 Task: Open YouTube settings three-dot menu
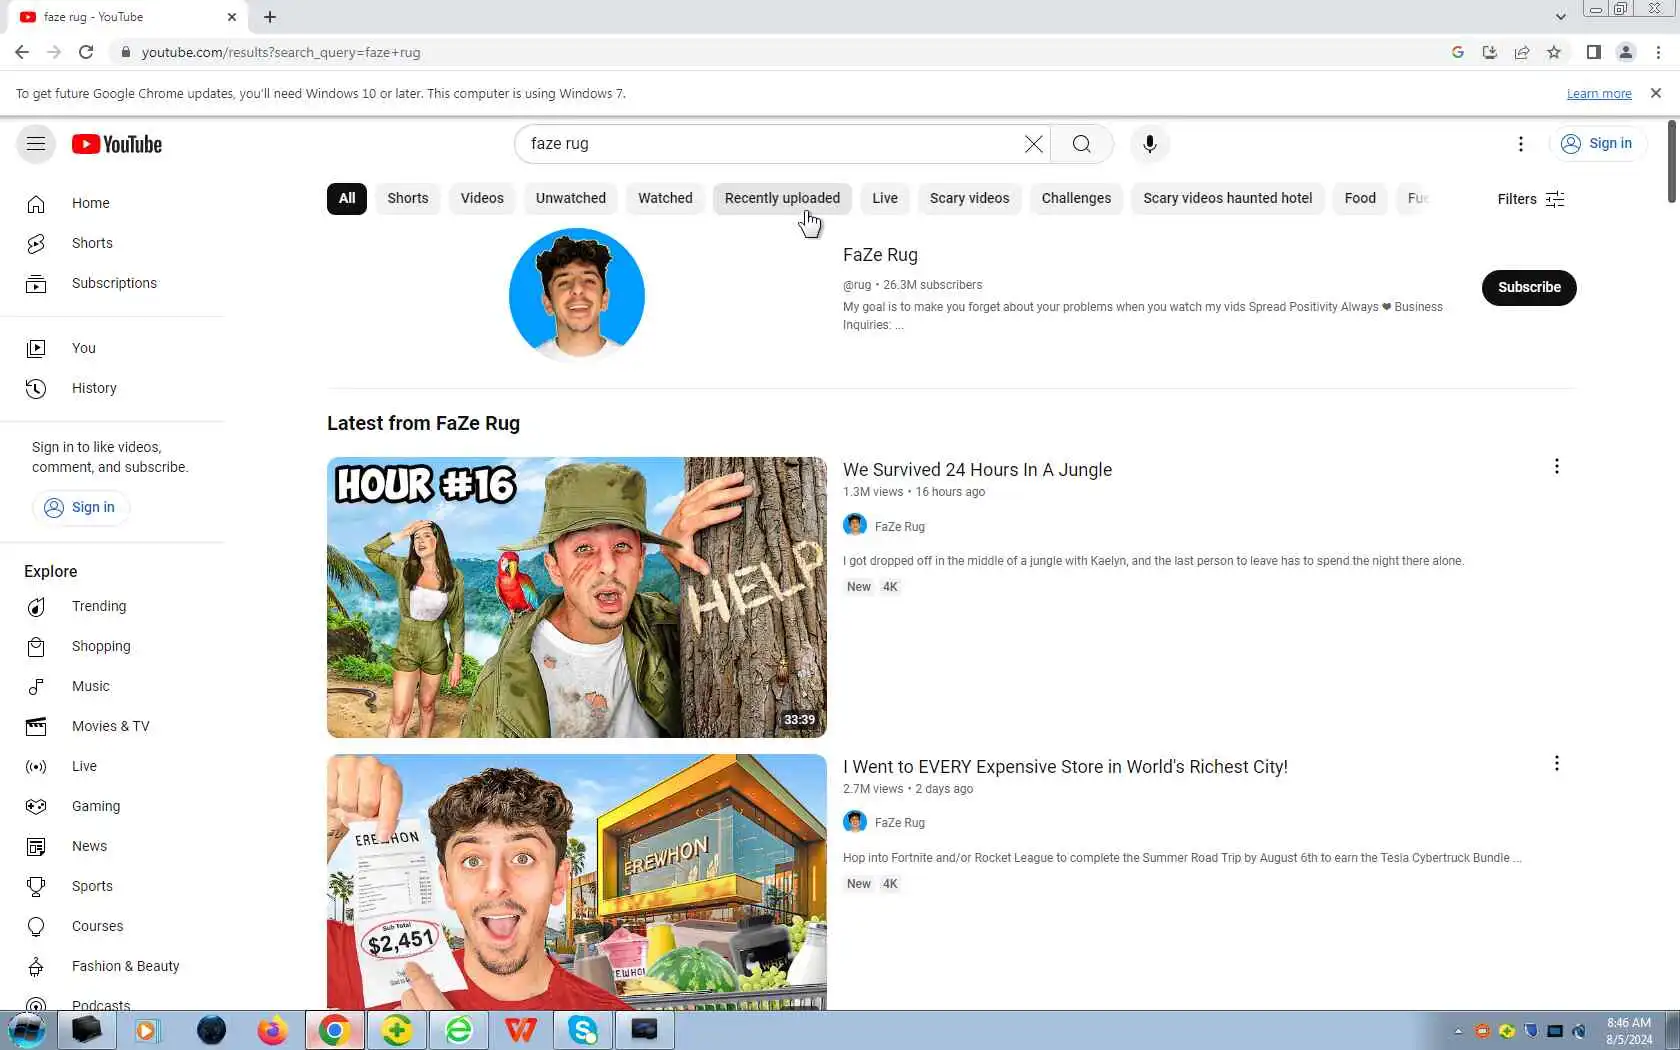[x=1521, y=144]
